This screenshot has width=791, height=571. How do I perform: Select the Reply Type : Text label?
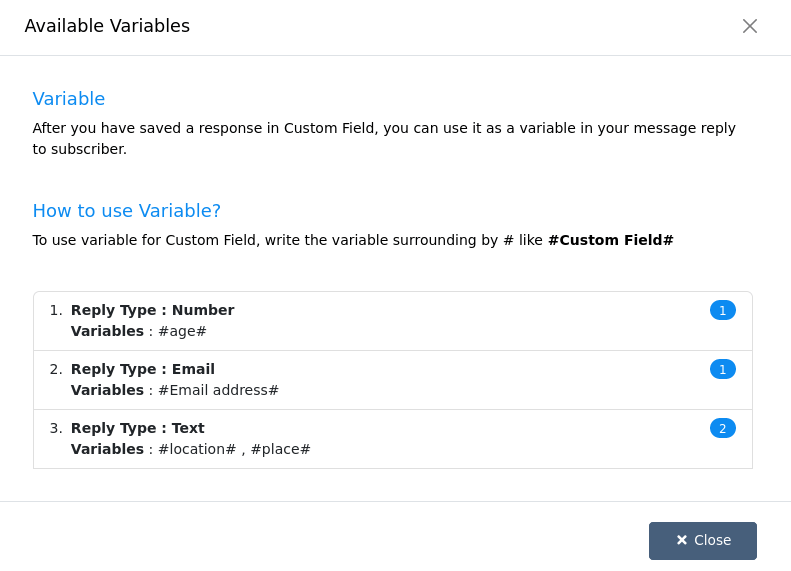tap(137, 428)
